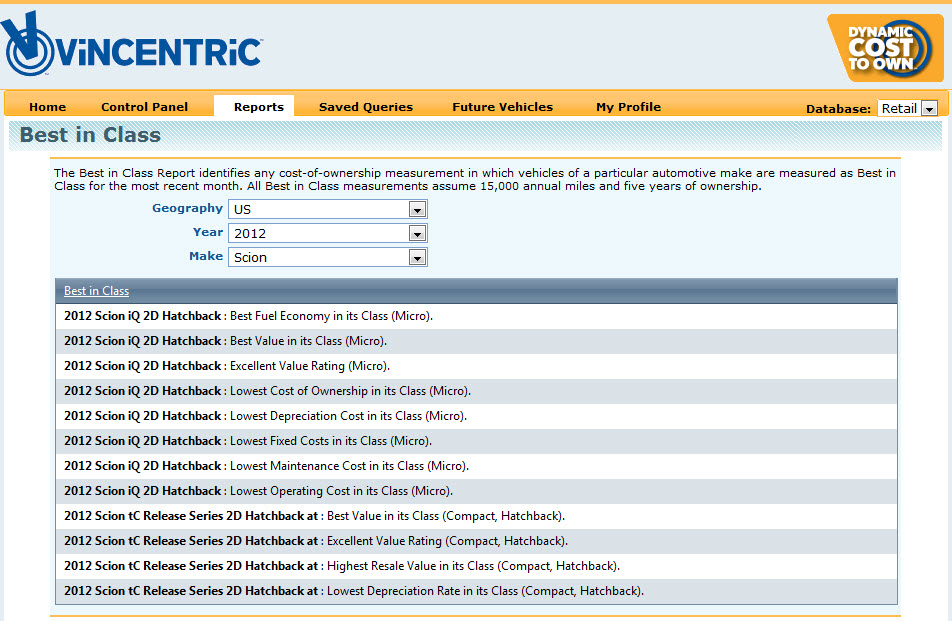Select the tC Best Value in its Class row
Viewport: 952px width, 621px height.
(x=476, y=516)
